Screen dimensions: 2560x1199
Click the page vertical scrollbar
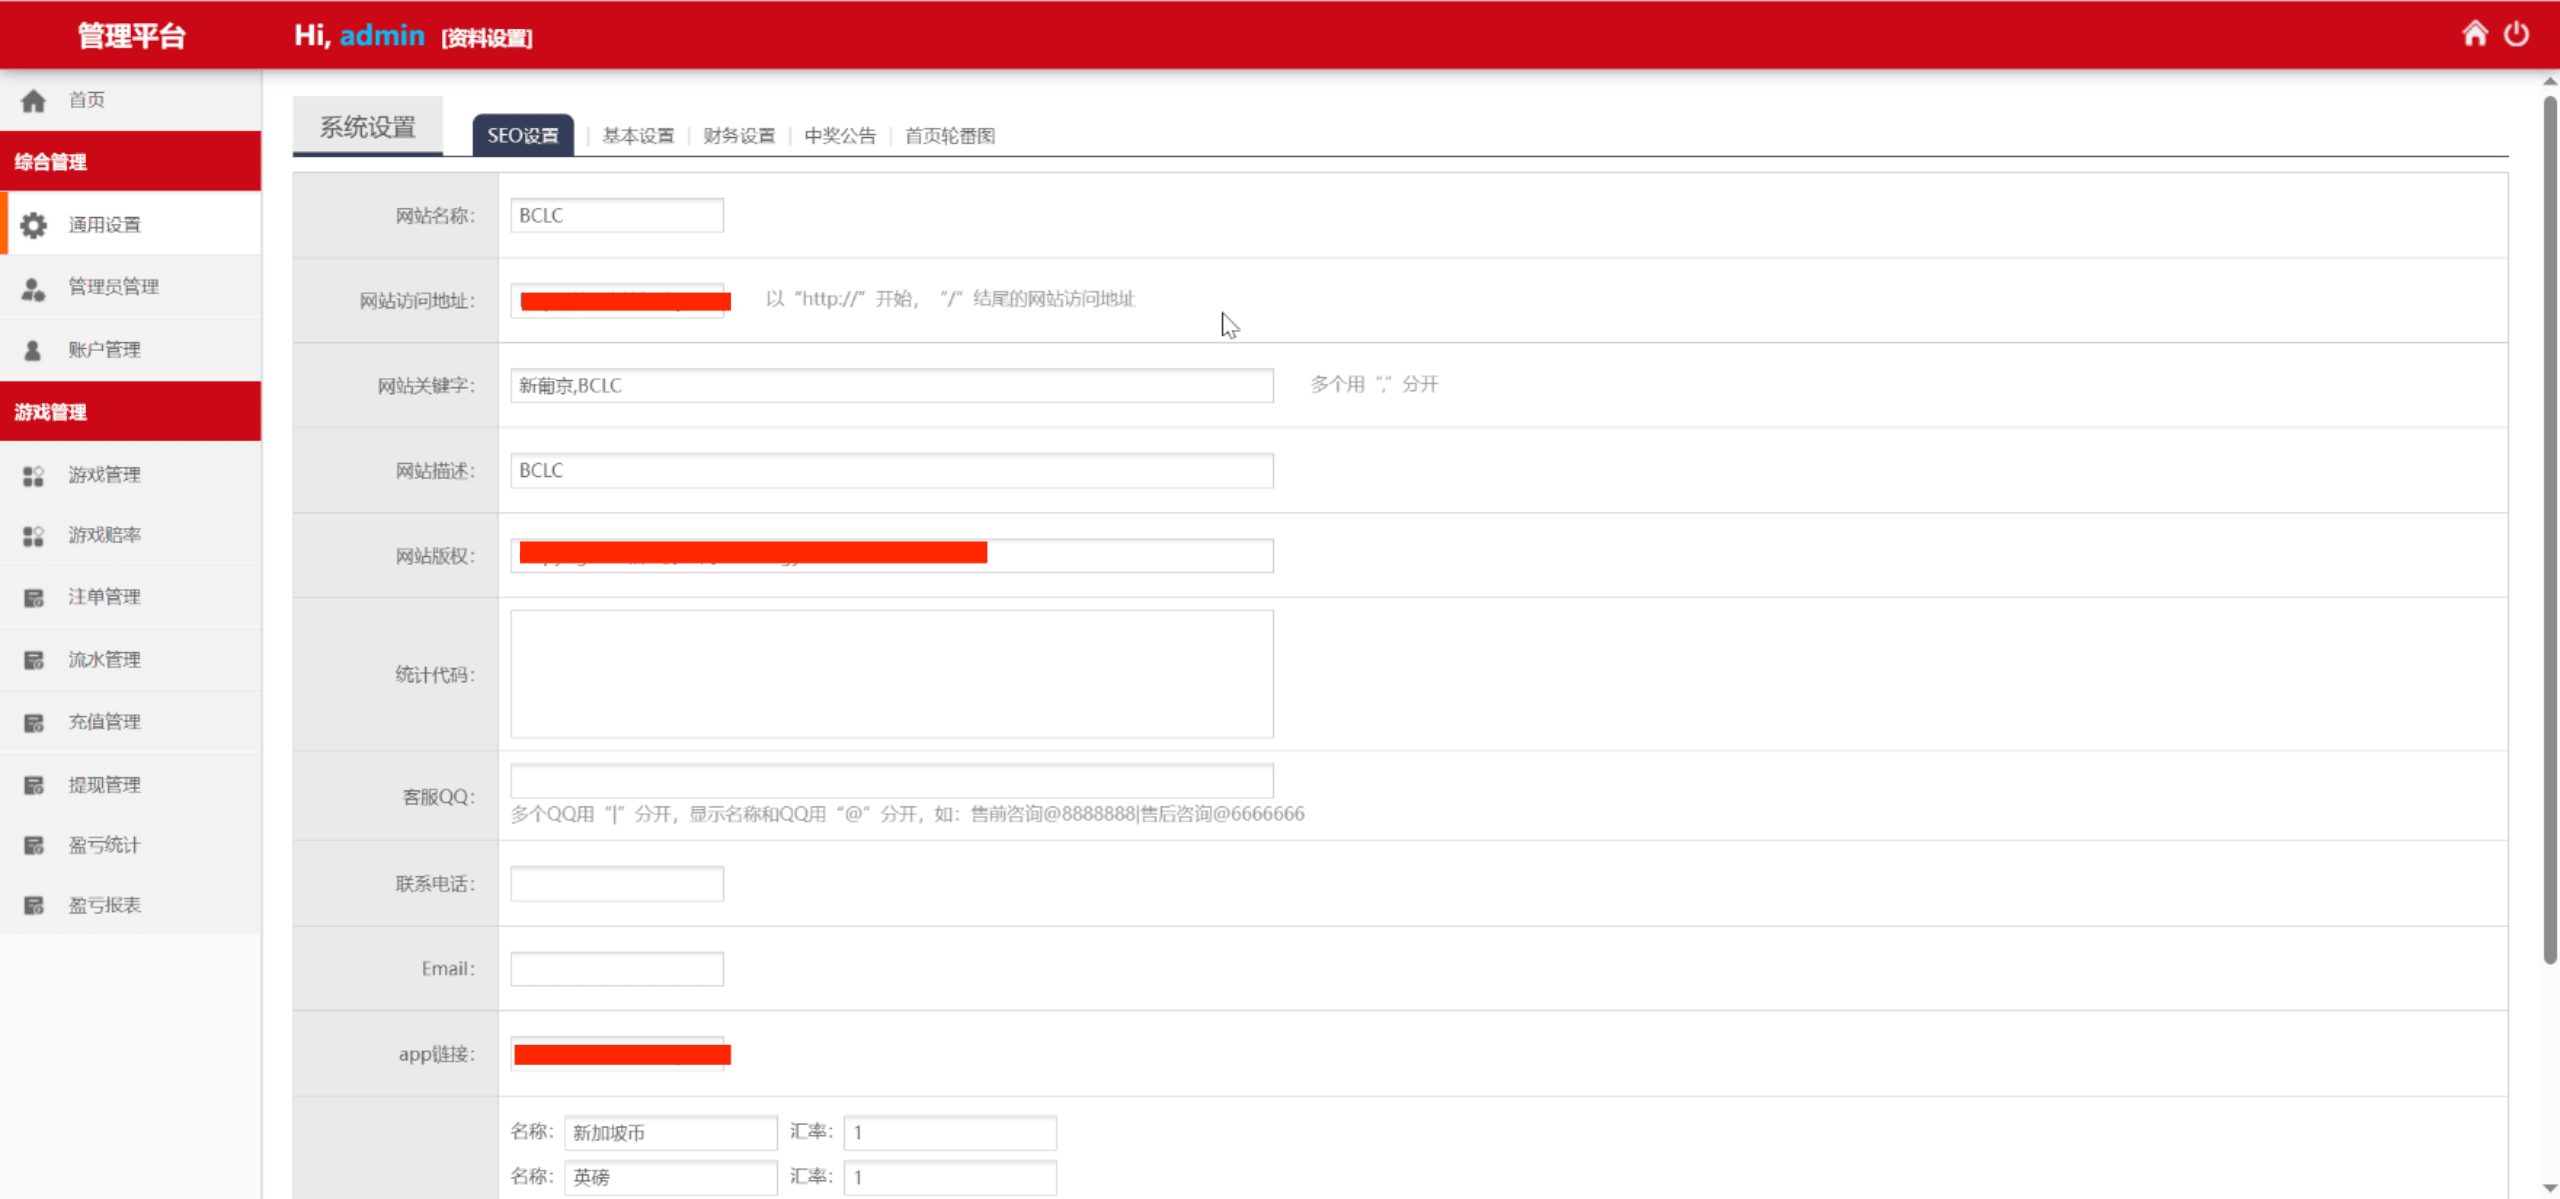coord(2549,530)
